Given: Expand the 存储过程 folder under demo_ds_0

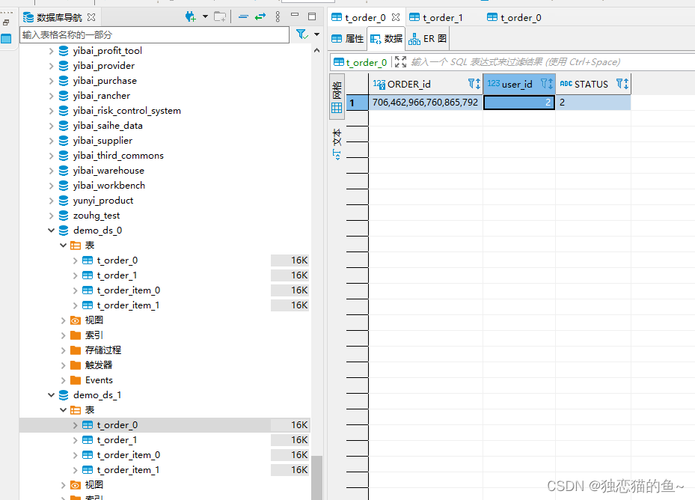Looking at the screenshot, I should tap(63, 350).
